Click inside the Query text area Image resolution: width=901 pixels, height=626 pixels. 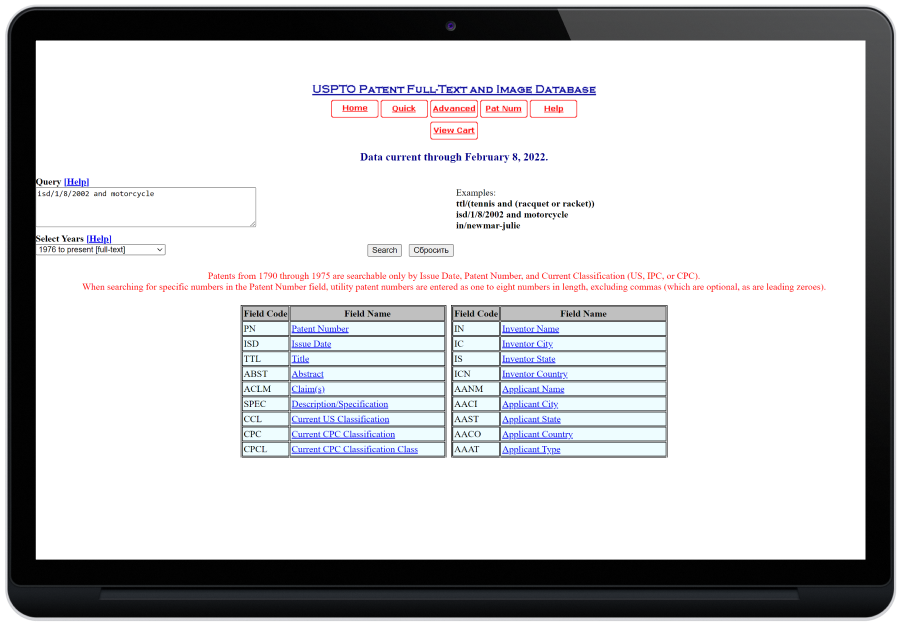tap(146, 207)
